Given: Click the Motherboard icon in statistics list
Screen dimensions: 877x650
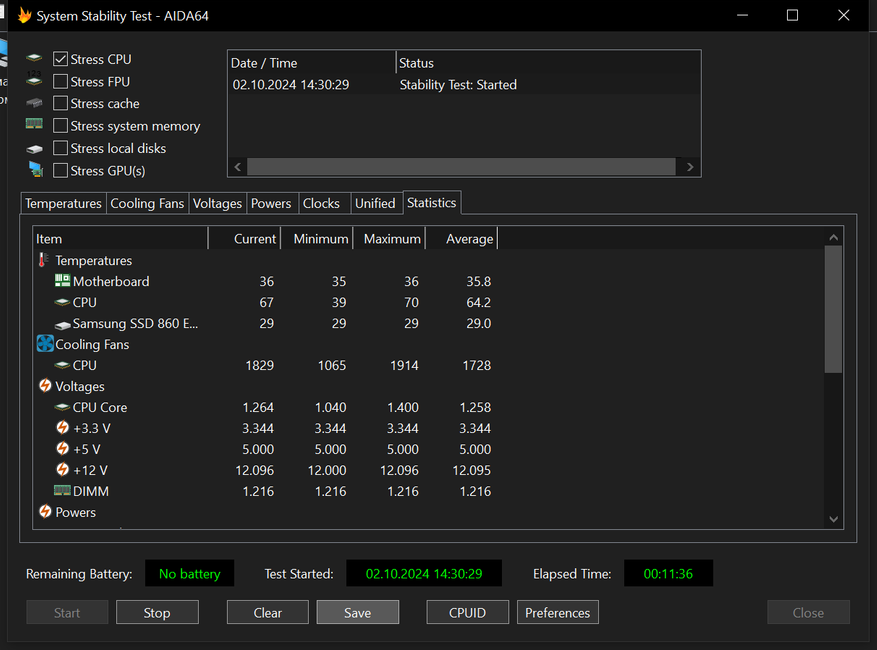Looking at the screenshot, I should 62,281.
